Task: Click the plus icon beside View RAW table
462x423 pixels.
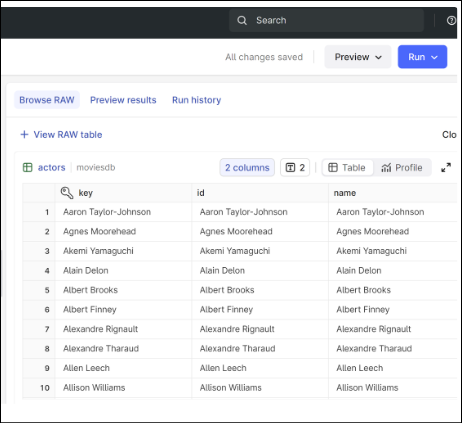Action: click(24, 134)
